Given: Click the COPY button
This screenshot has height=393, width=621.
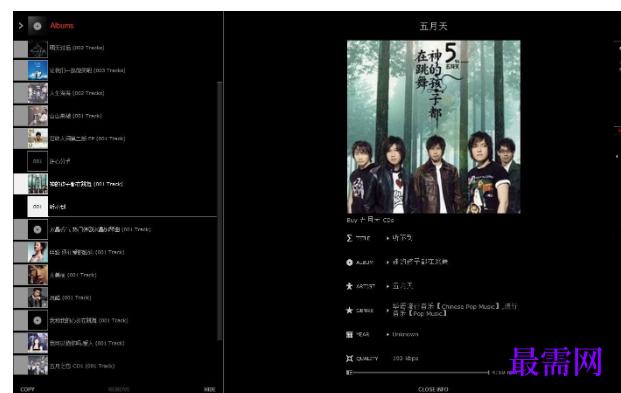Looking at the screenshot, I should click(27, 389).
